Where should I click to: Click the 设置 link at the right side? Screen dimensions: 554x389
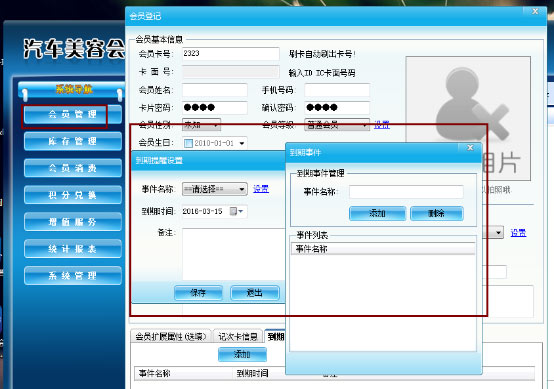(x=518, y=233)
